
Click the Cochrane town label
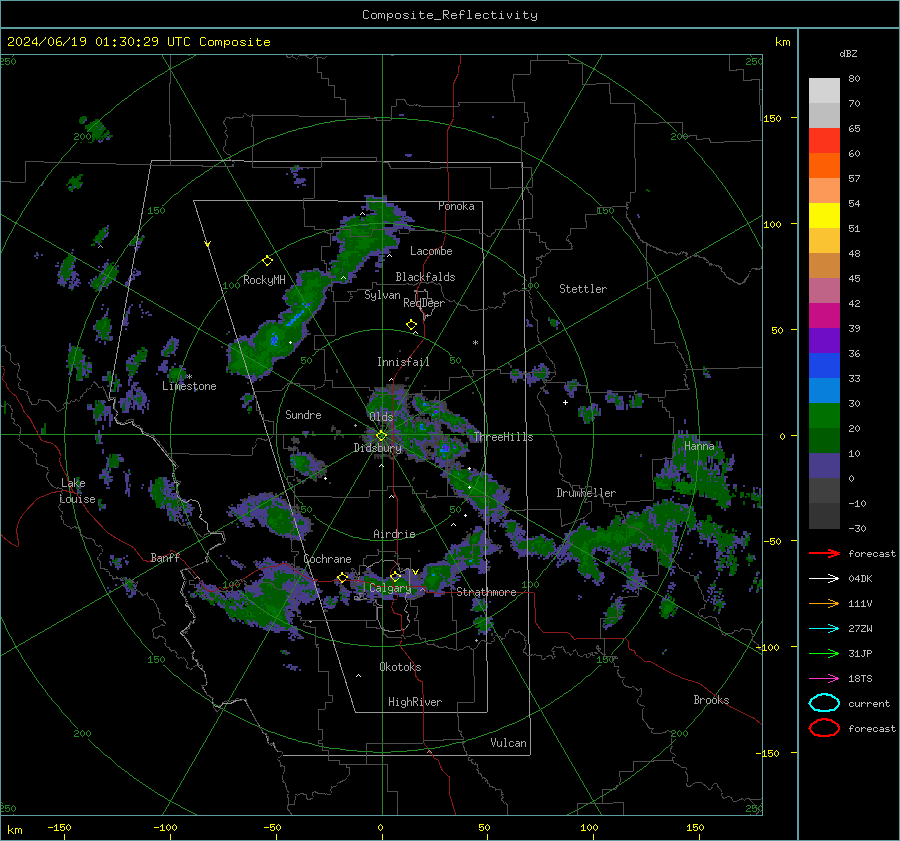(x=327, y=559)
